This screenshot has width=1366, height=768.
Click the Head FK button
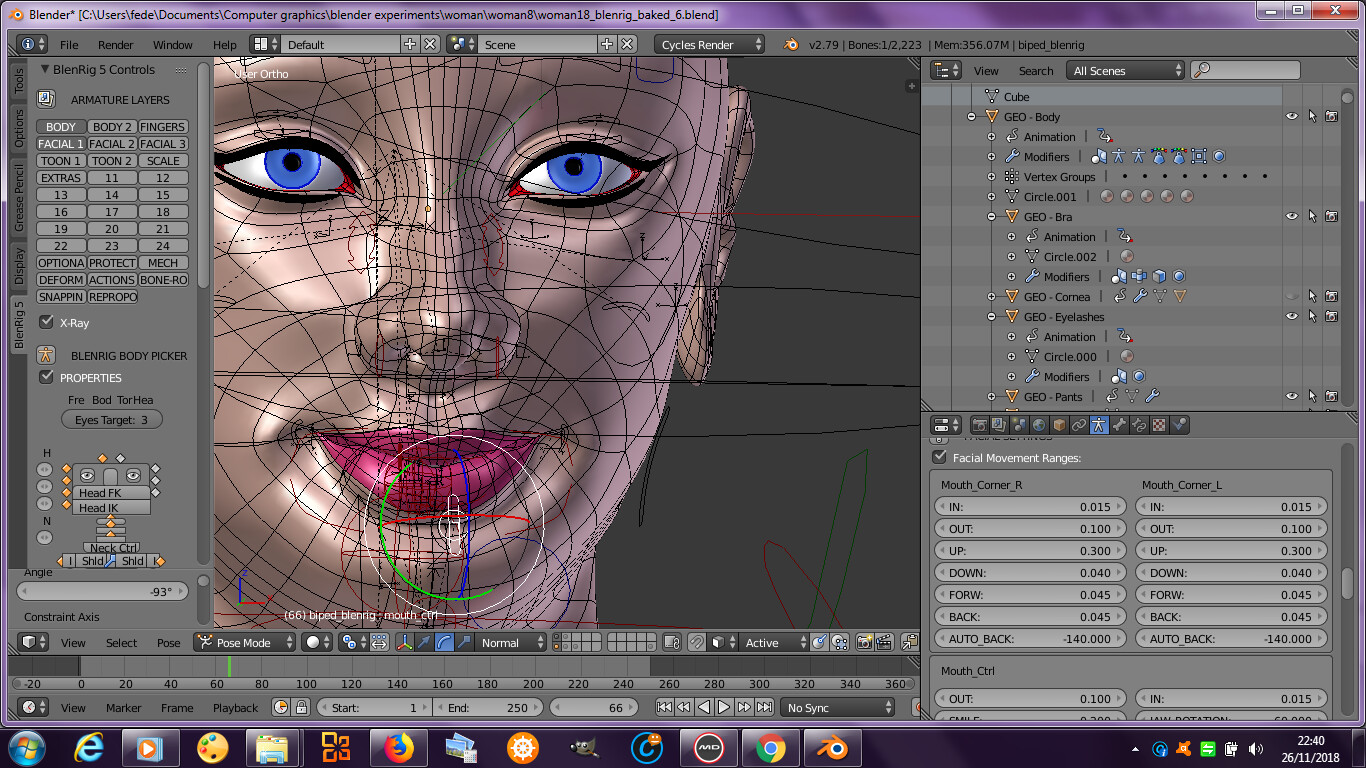pyautogui.click(x=111, y=493)
